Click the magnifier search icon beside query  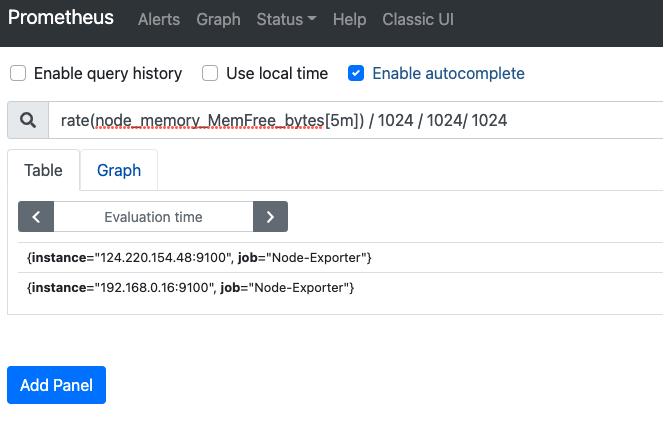[28, 121]
